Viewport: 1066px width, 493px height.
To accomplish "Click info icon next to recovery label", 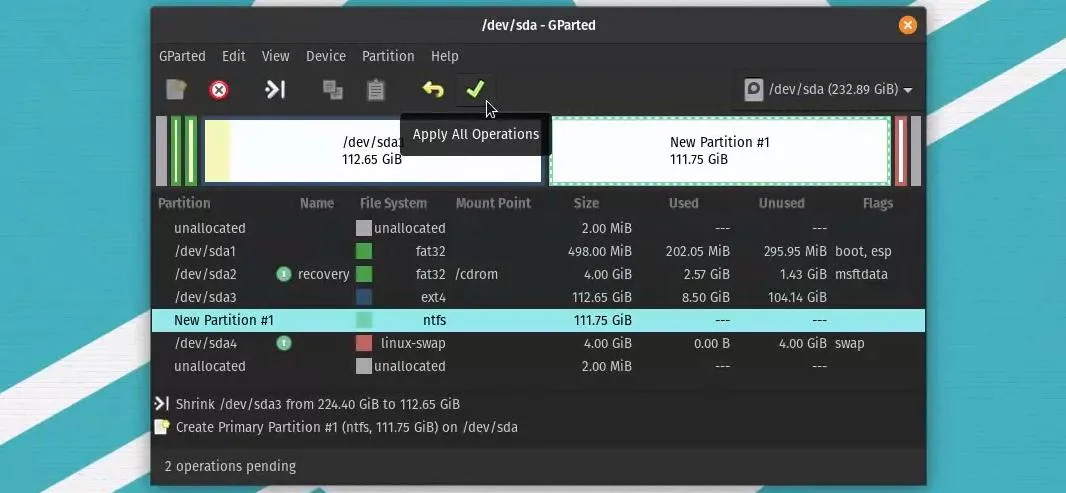I will pos(283,274).
